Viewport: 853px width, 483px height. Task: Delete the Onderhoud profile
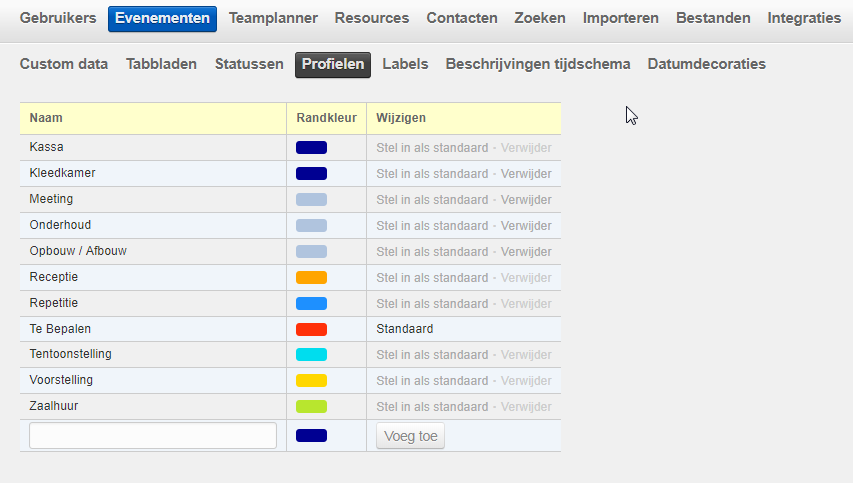[526, 226]
